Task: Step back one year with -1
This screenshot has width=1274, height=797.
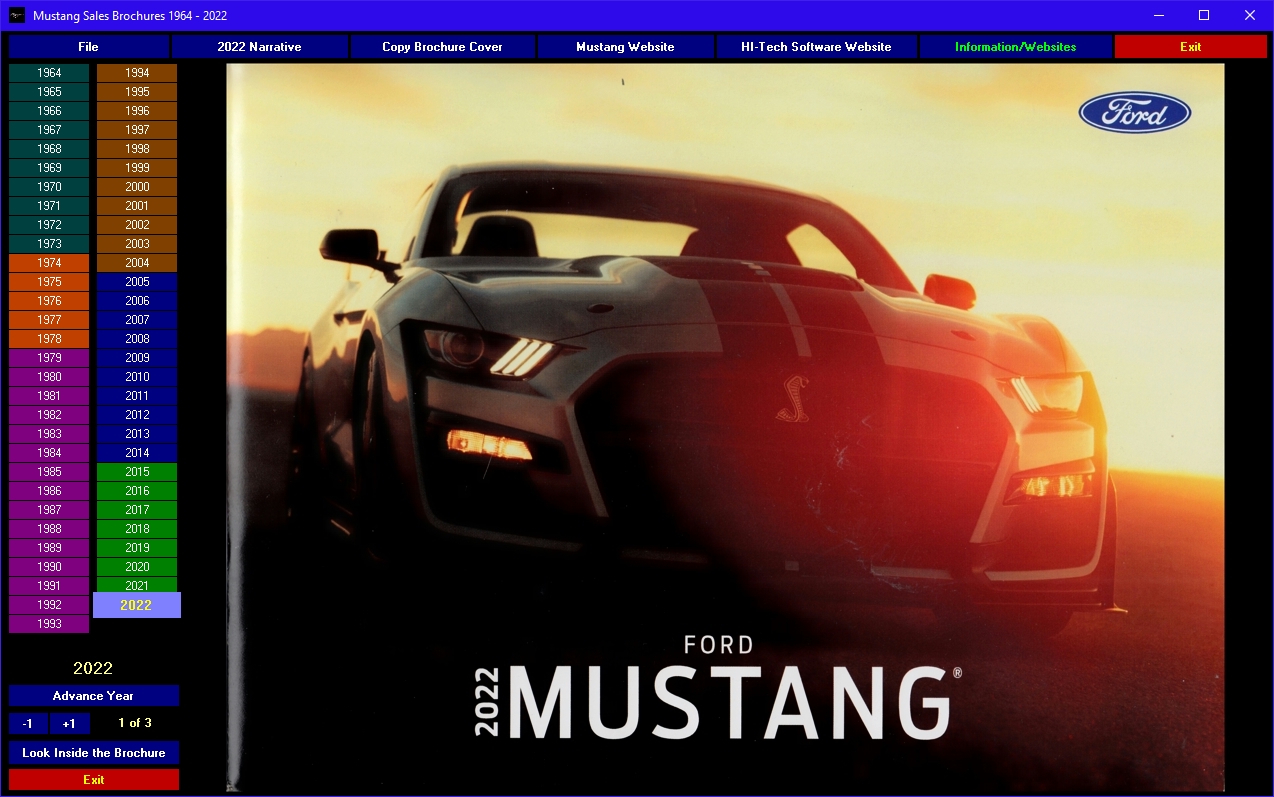Action: coord(28,723)
